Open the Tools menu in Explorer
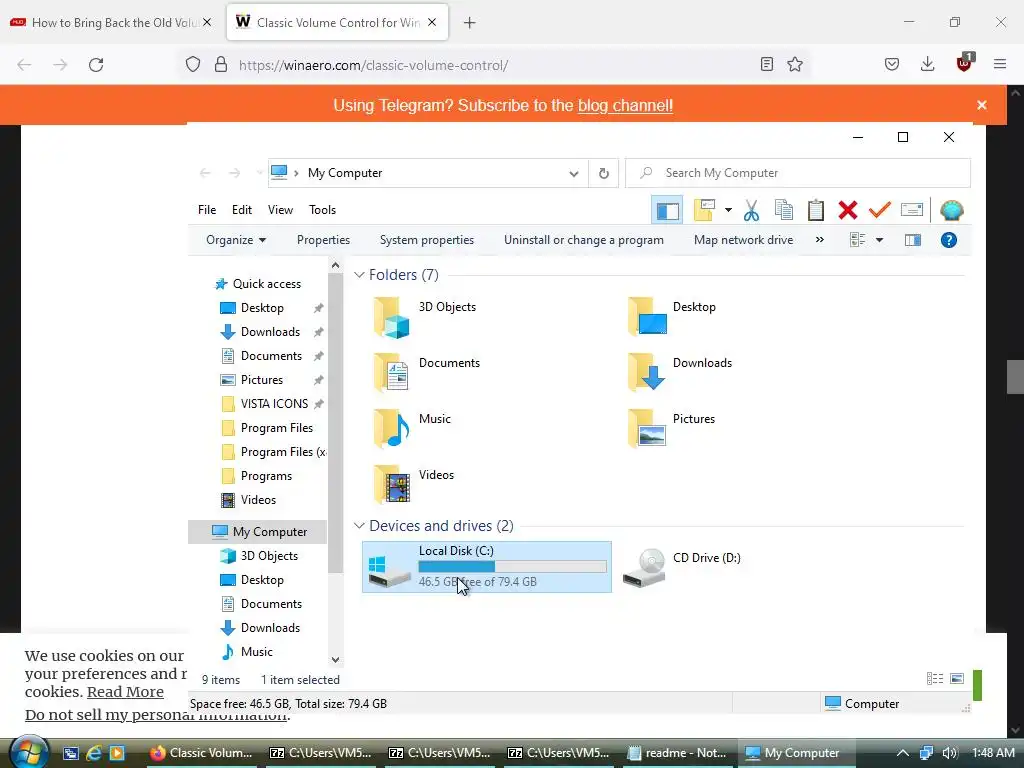Screen dimensions: 1024x768 322,210
